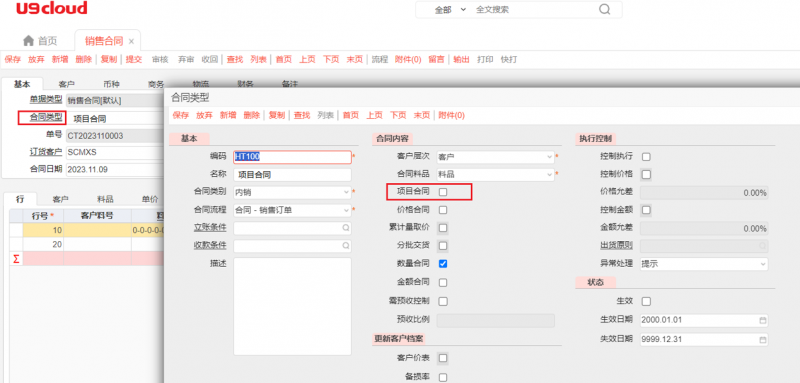Uncheck the 数量合同 checkbox
The width and height of the screenshot is (800, 383).
coord(443,264)
